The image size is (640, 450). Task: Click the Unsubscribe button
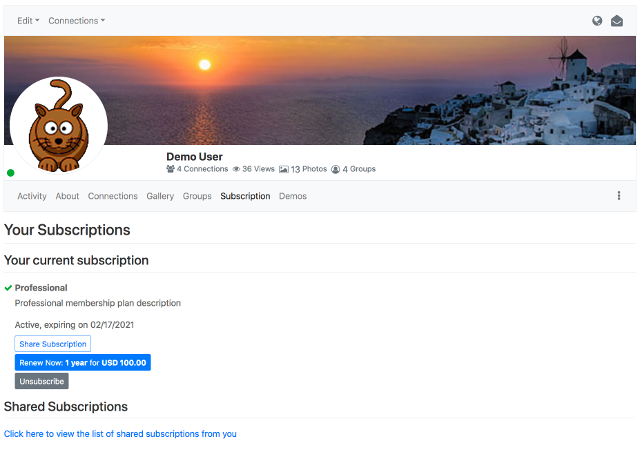[42, 381]
